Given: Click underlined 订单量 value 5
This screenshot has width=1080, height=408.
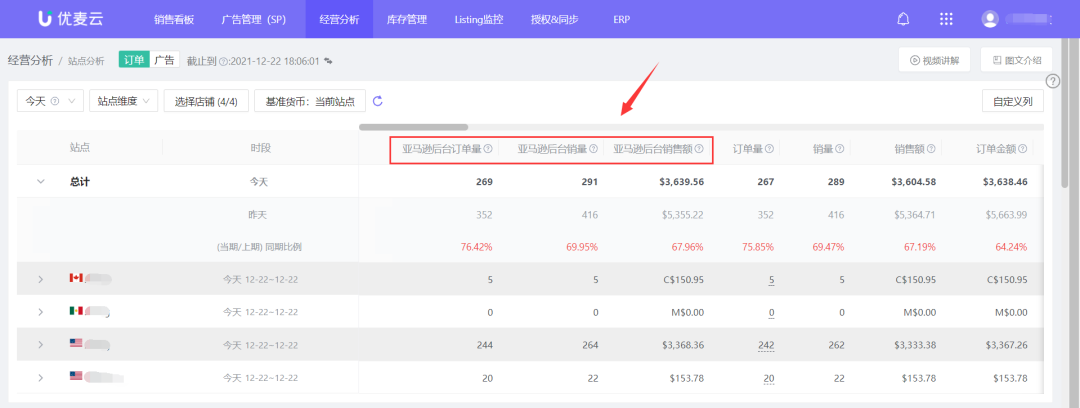Looking at the screenshot, I should pos(771,279).
